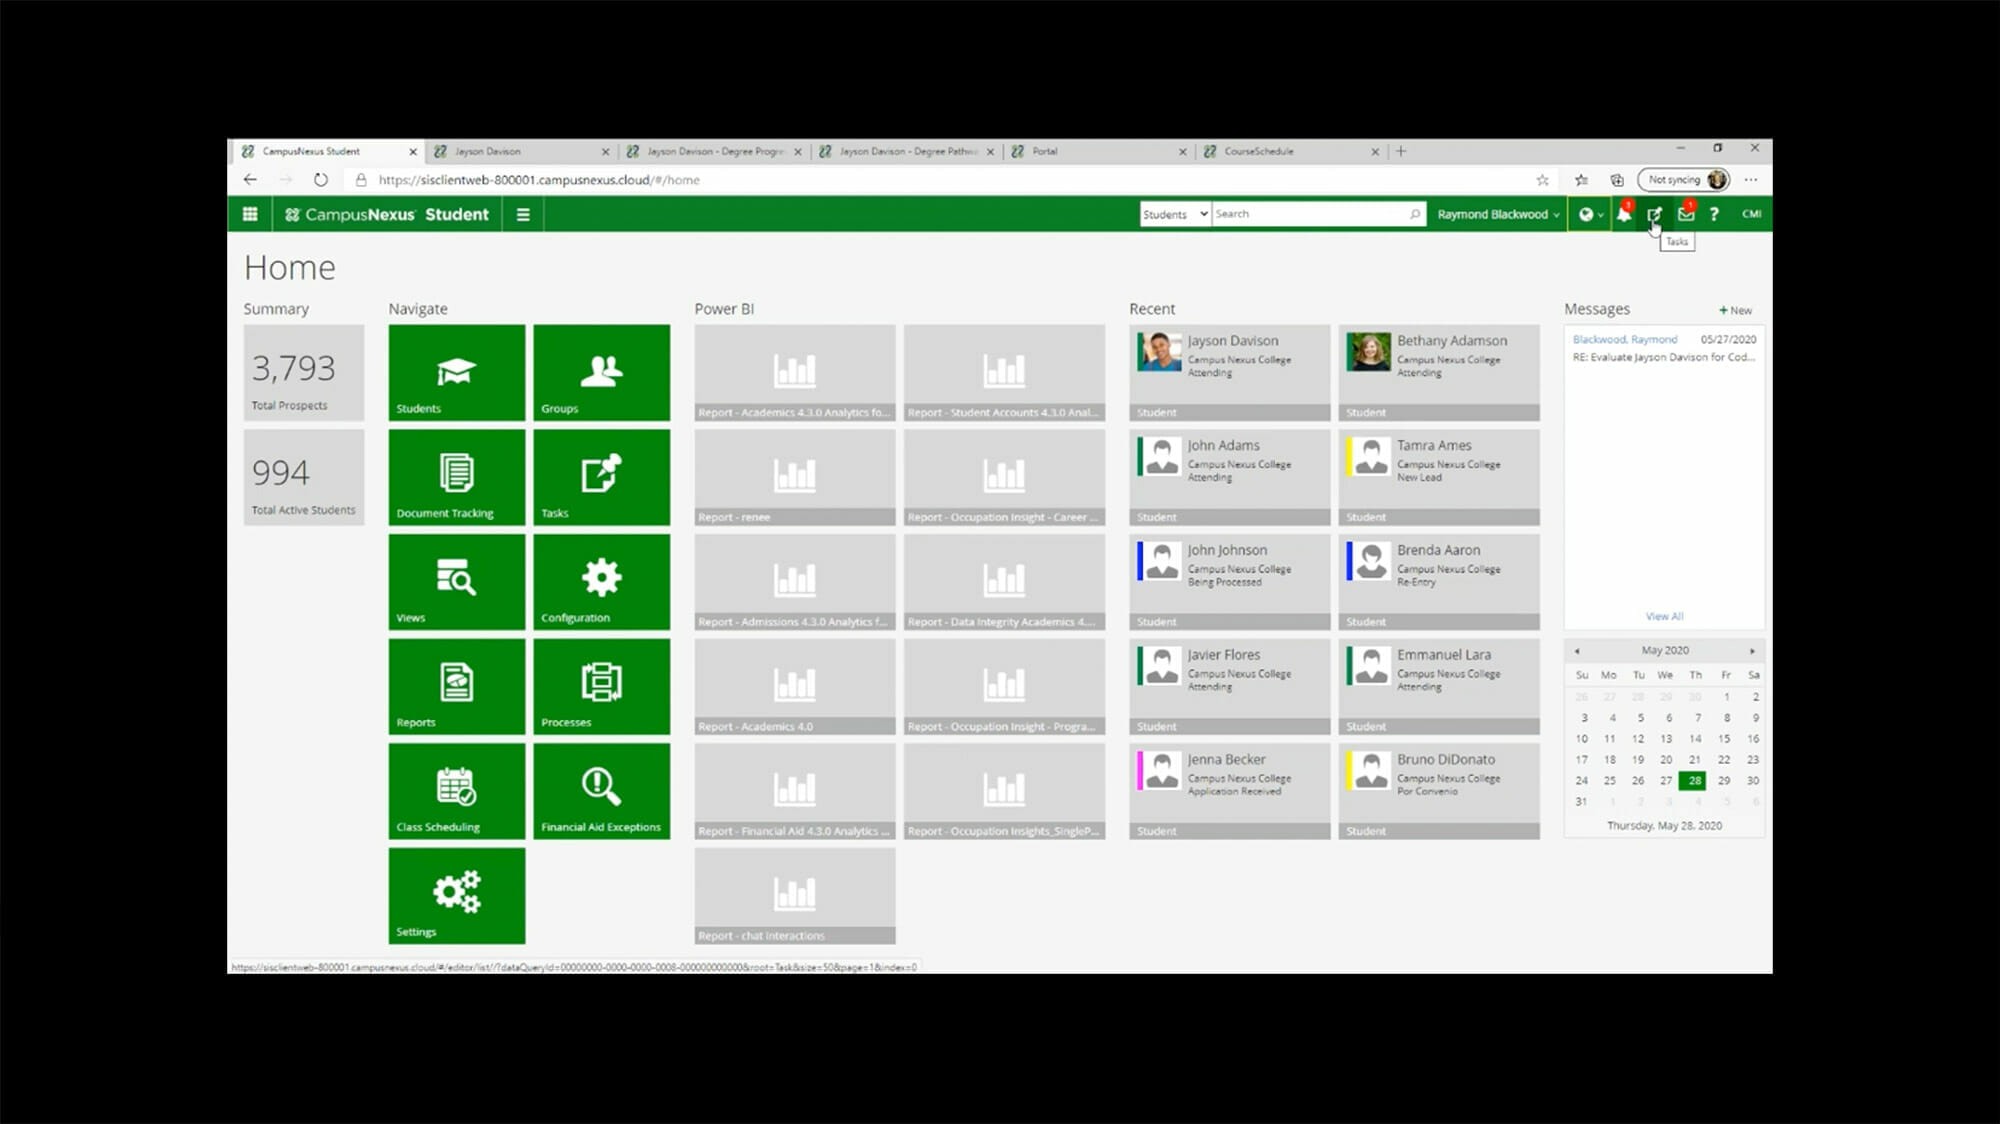Open Report - Admissions 4.3.0 Analytics tile
Screen dimensions: 2000x1124
[795, 582]
